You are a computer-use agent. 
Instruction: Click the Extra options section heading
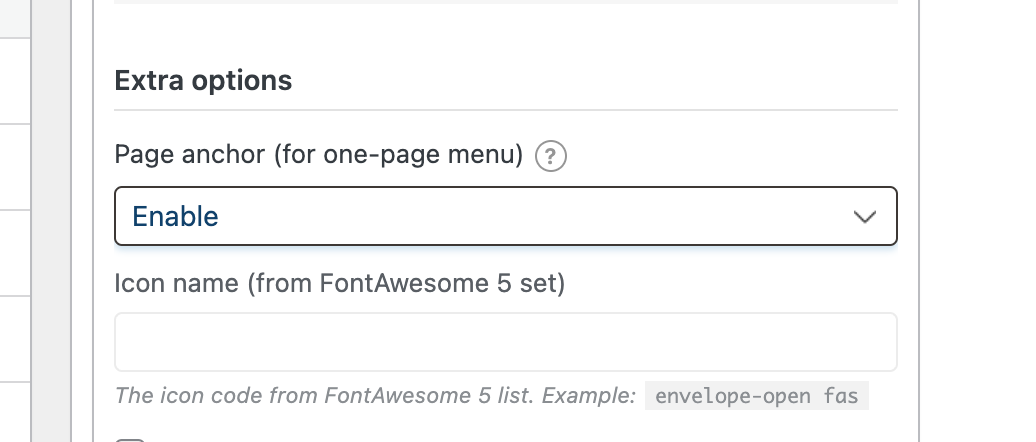tap(203, 81)
